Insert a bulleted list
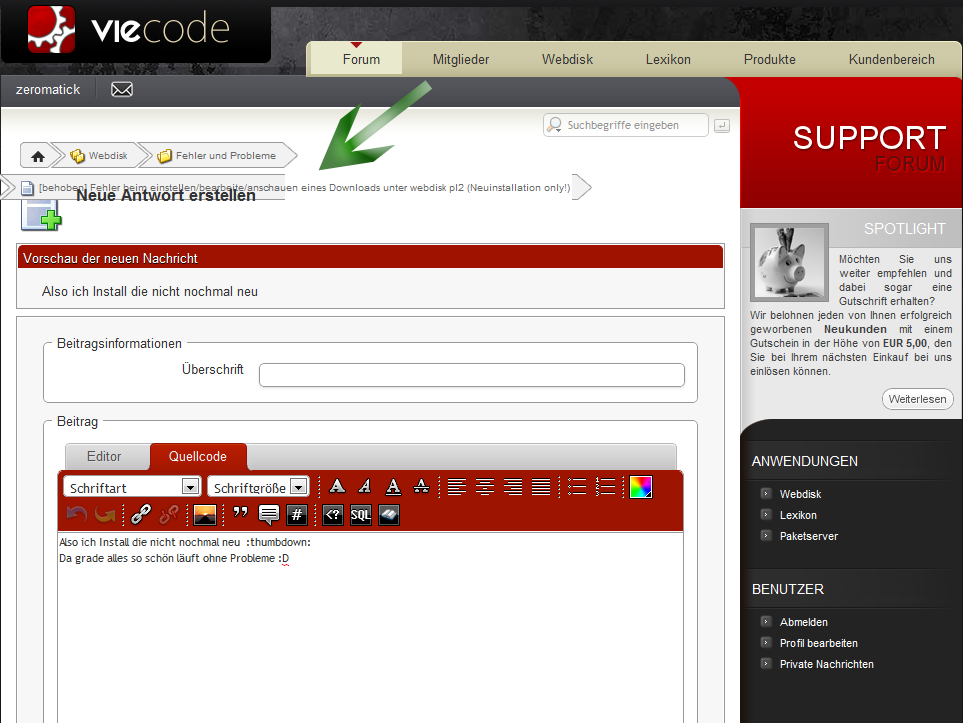 pos(576,487)
